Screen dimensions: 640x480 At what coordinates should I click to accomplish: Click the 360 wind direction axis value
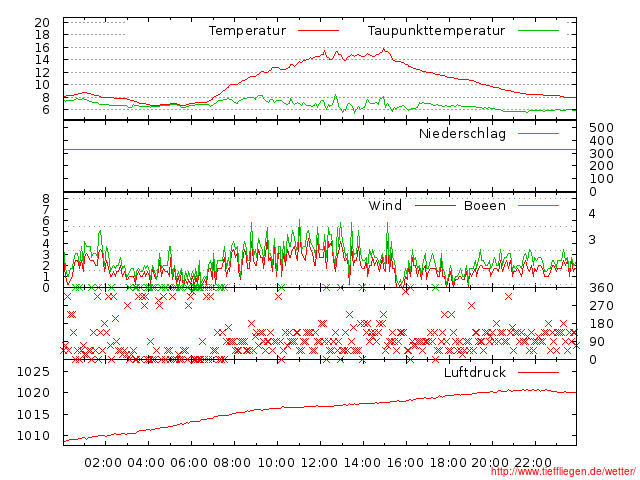pos(601,288)
